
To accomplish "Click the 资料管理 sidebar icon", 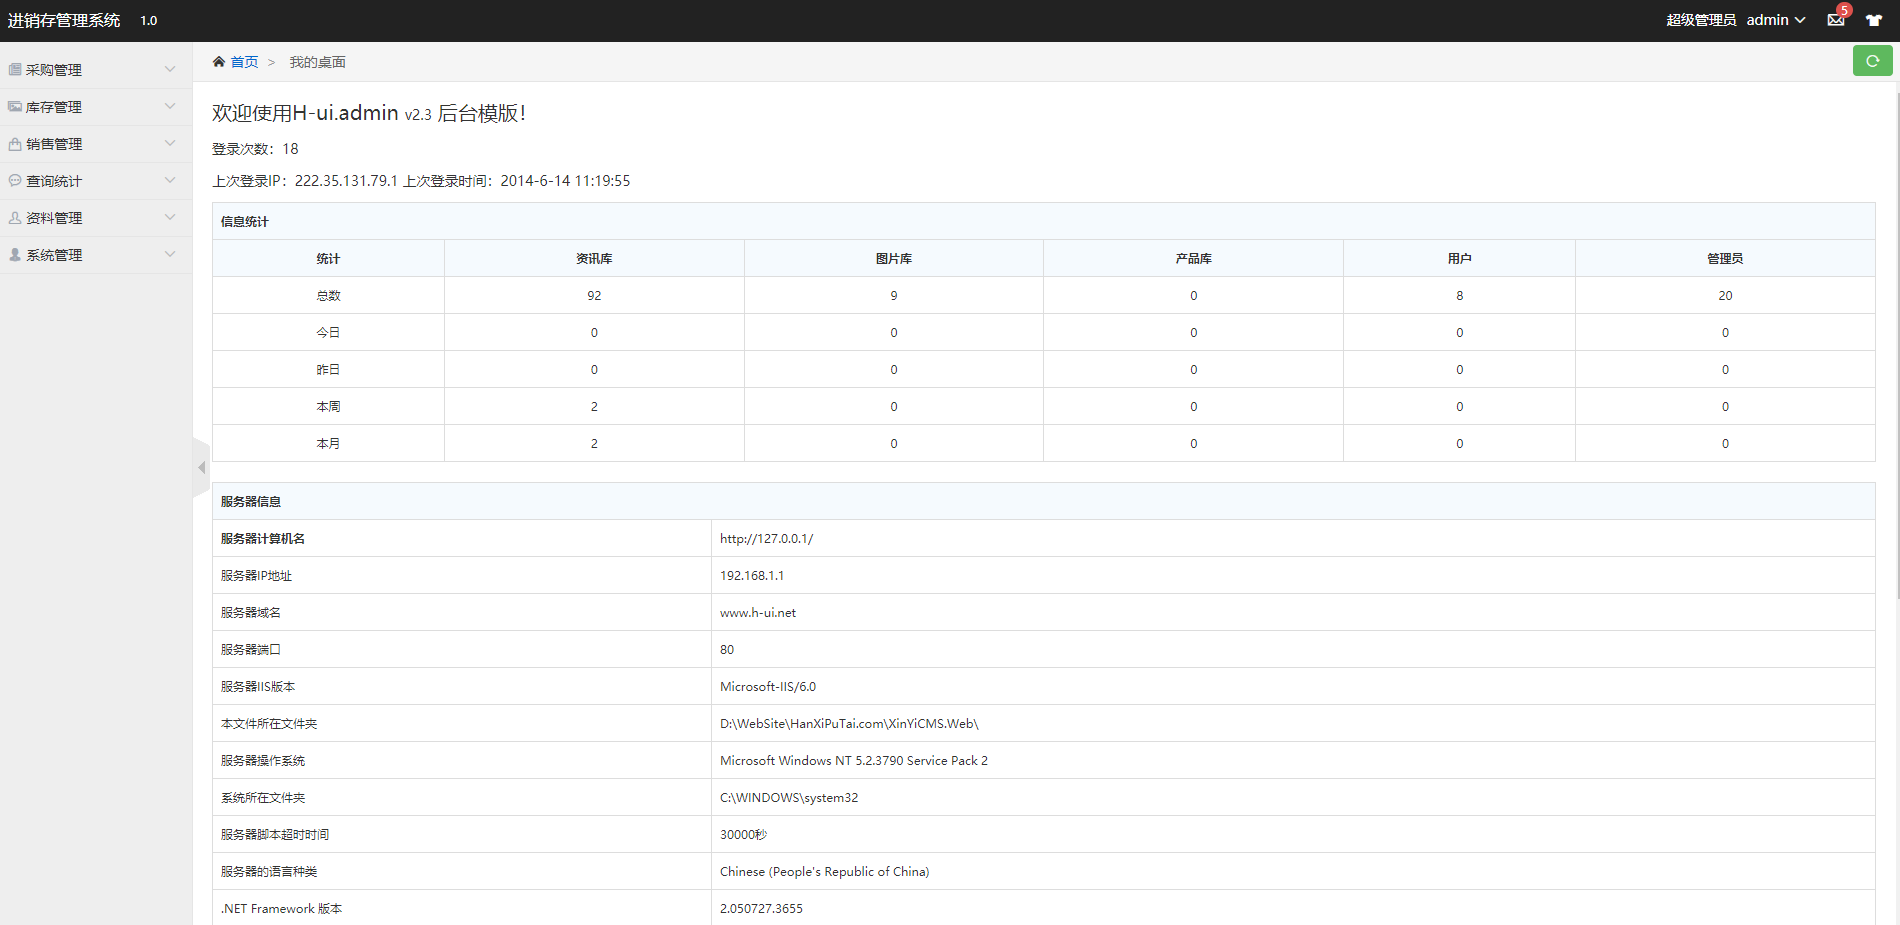I will point(15,217).
